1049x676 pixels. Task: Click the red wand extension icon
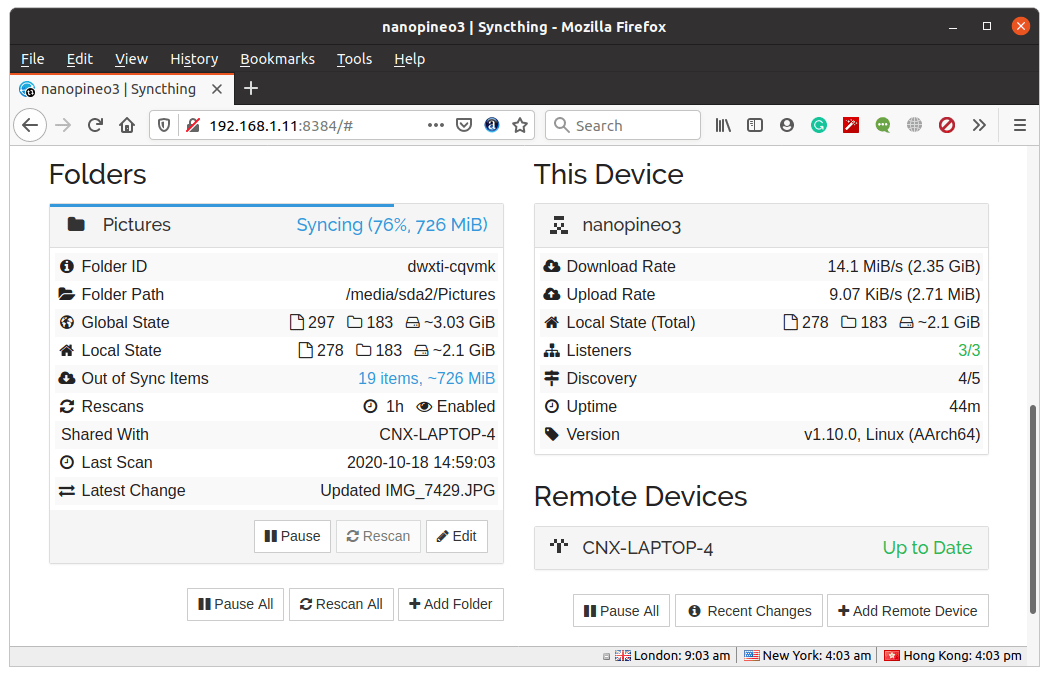coord(851,125)
